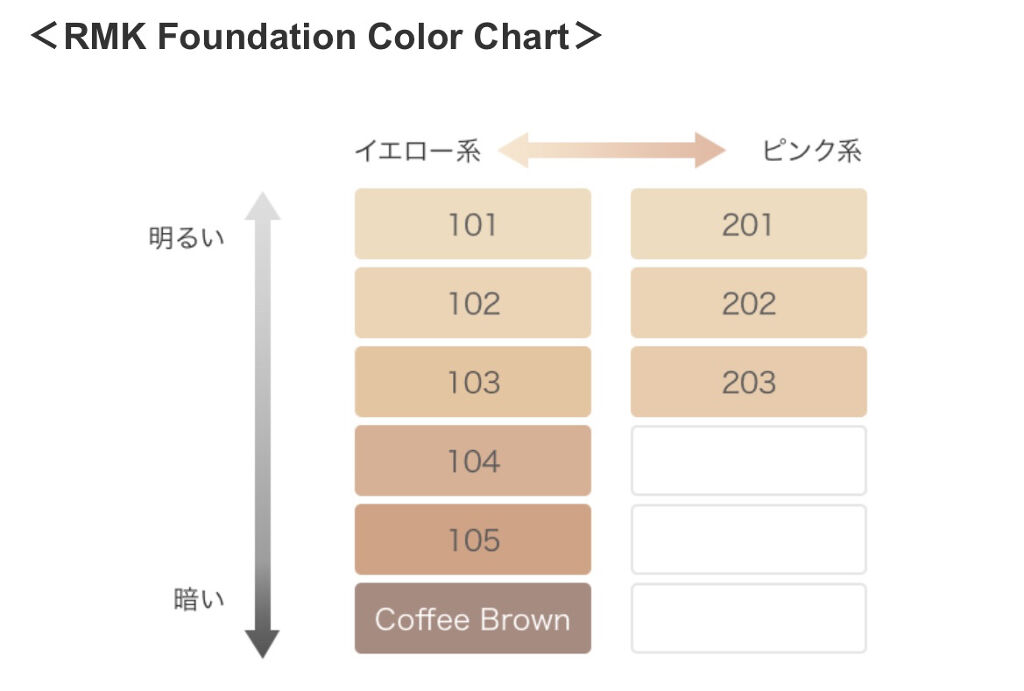1024x691 pixels.
Task: Click the downward arrowhead near 暗い
Action: [262, 643]
